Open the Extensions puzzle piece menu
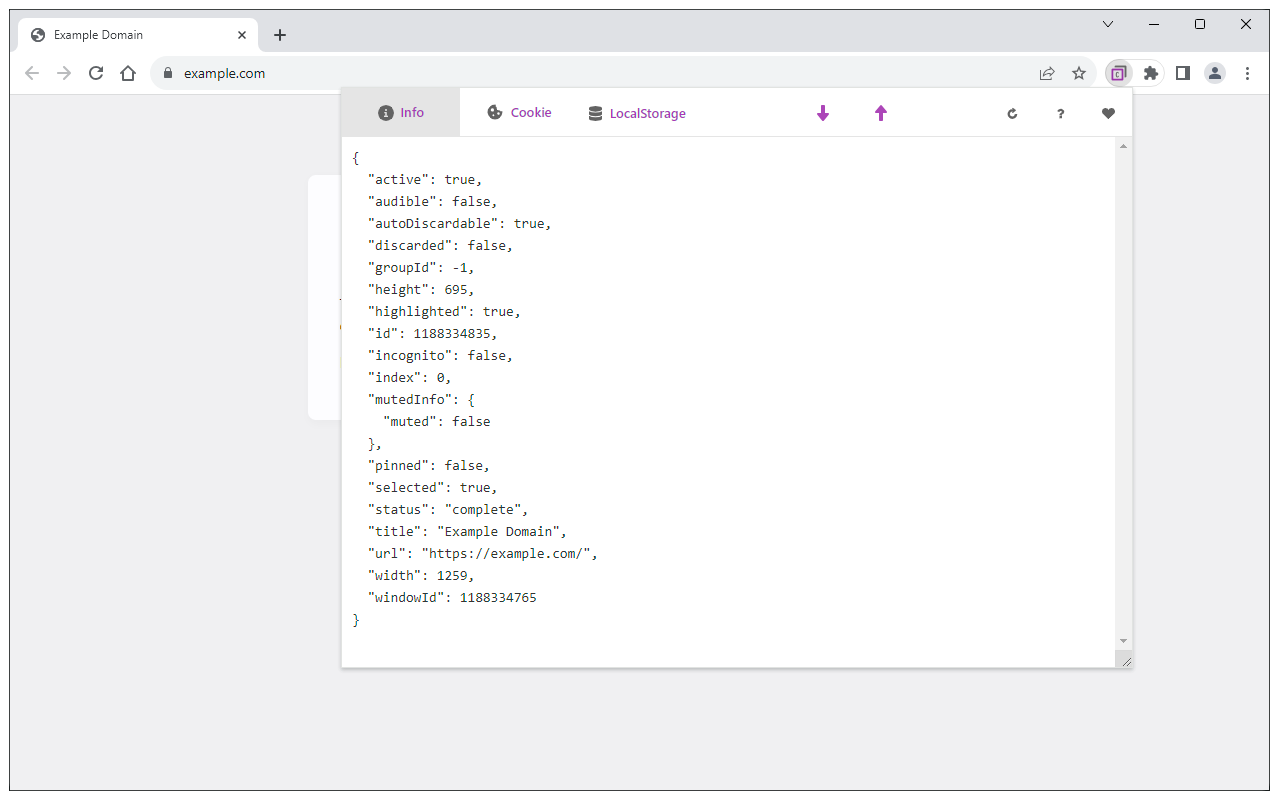The width and height of the screenshot is (1280, 800). (1151, 73)
